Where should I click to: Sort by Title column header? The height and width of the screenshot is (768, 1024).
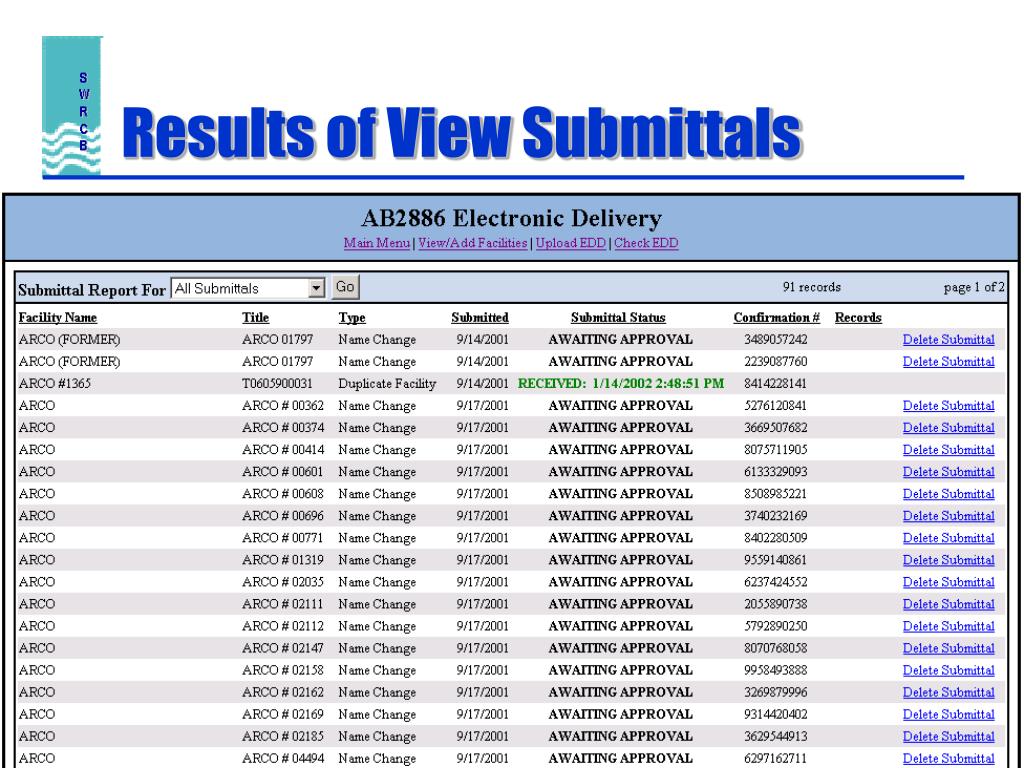coord(255,317)
